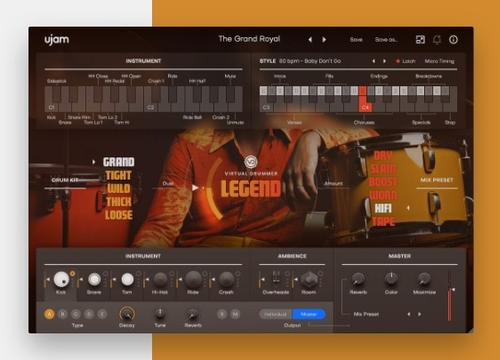Choose the GRAND drum kit

(x=119, y=162)
